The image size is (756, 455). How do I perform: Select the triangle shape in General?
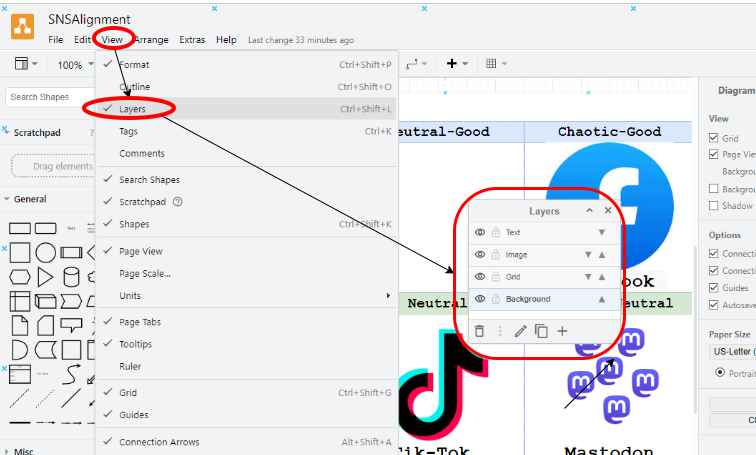[45, 277]
